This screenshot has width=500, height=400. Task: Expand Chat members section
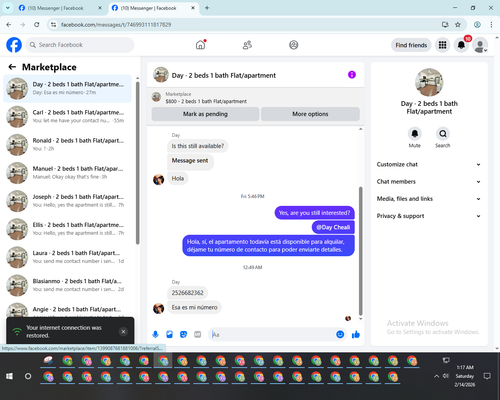429,182
